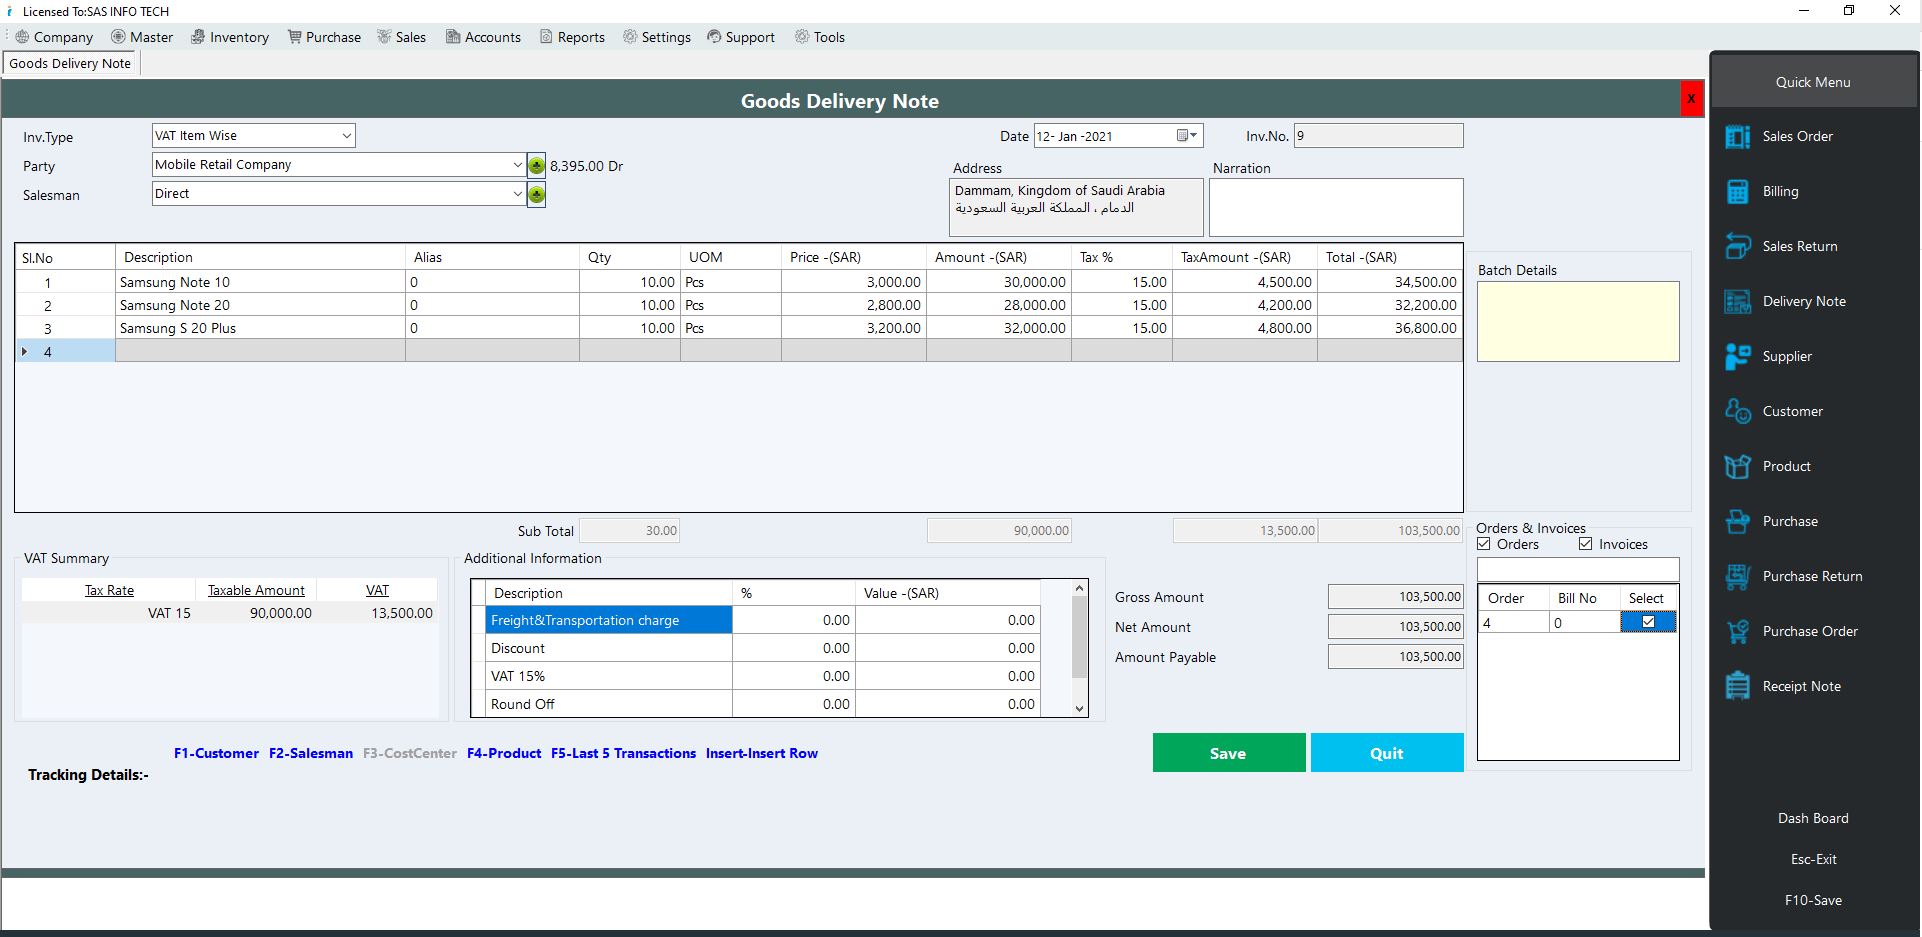Open Receipt Note icon in Quick Menu
This screenshot has height=937, width=1922.
click(x=1738, y=686)
